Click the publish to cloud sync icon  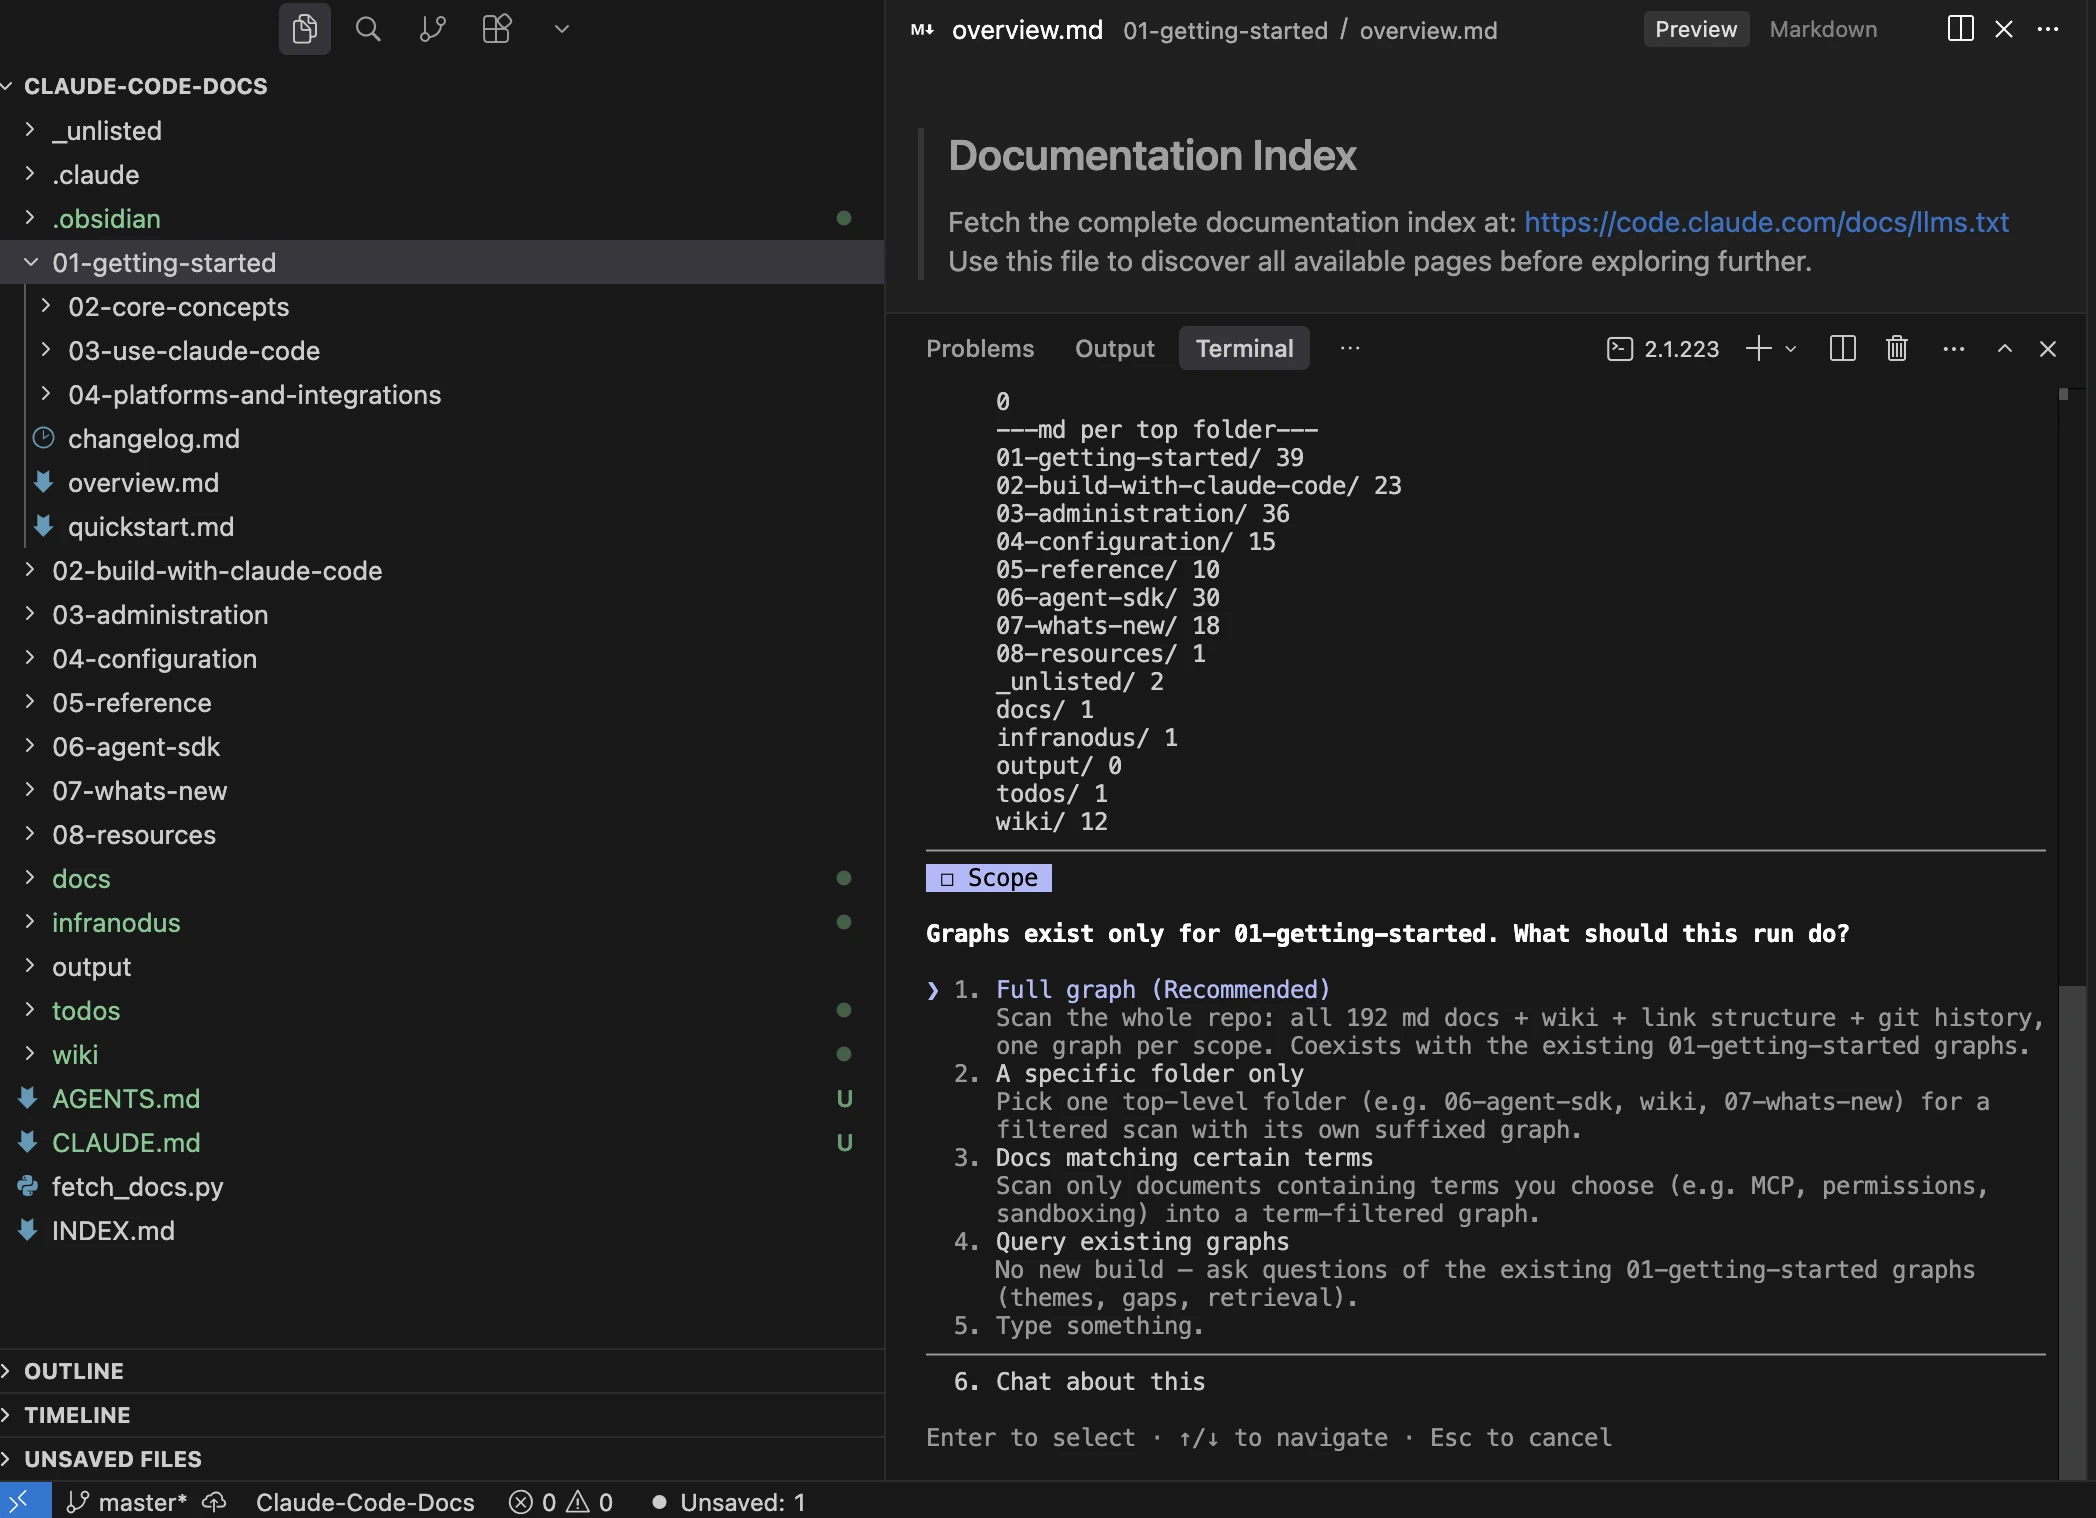pos(214,1502)
